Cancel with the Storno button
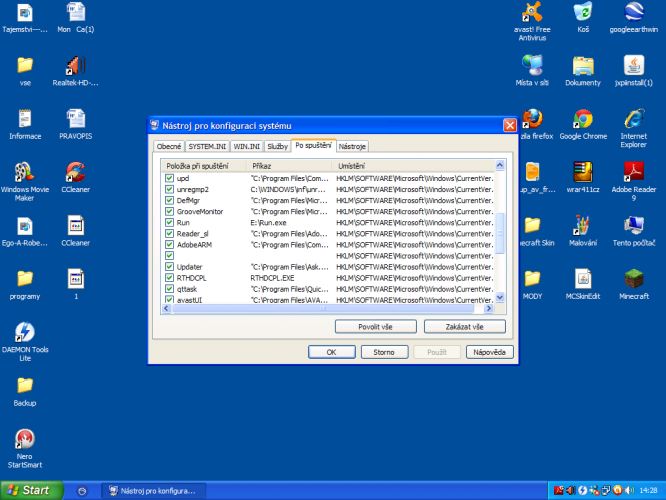Viewport: 666px width, 500px height. click(x=384, y=352)
